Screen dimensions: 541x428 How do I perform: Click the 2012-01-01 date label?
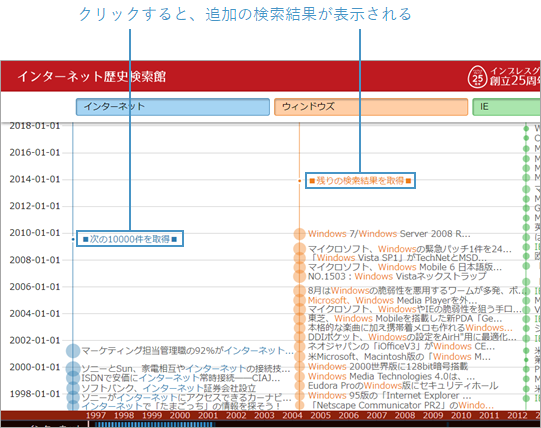tap(35, 206)
